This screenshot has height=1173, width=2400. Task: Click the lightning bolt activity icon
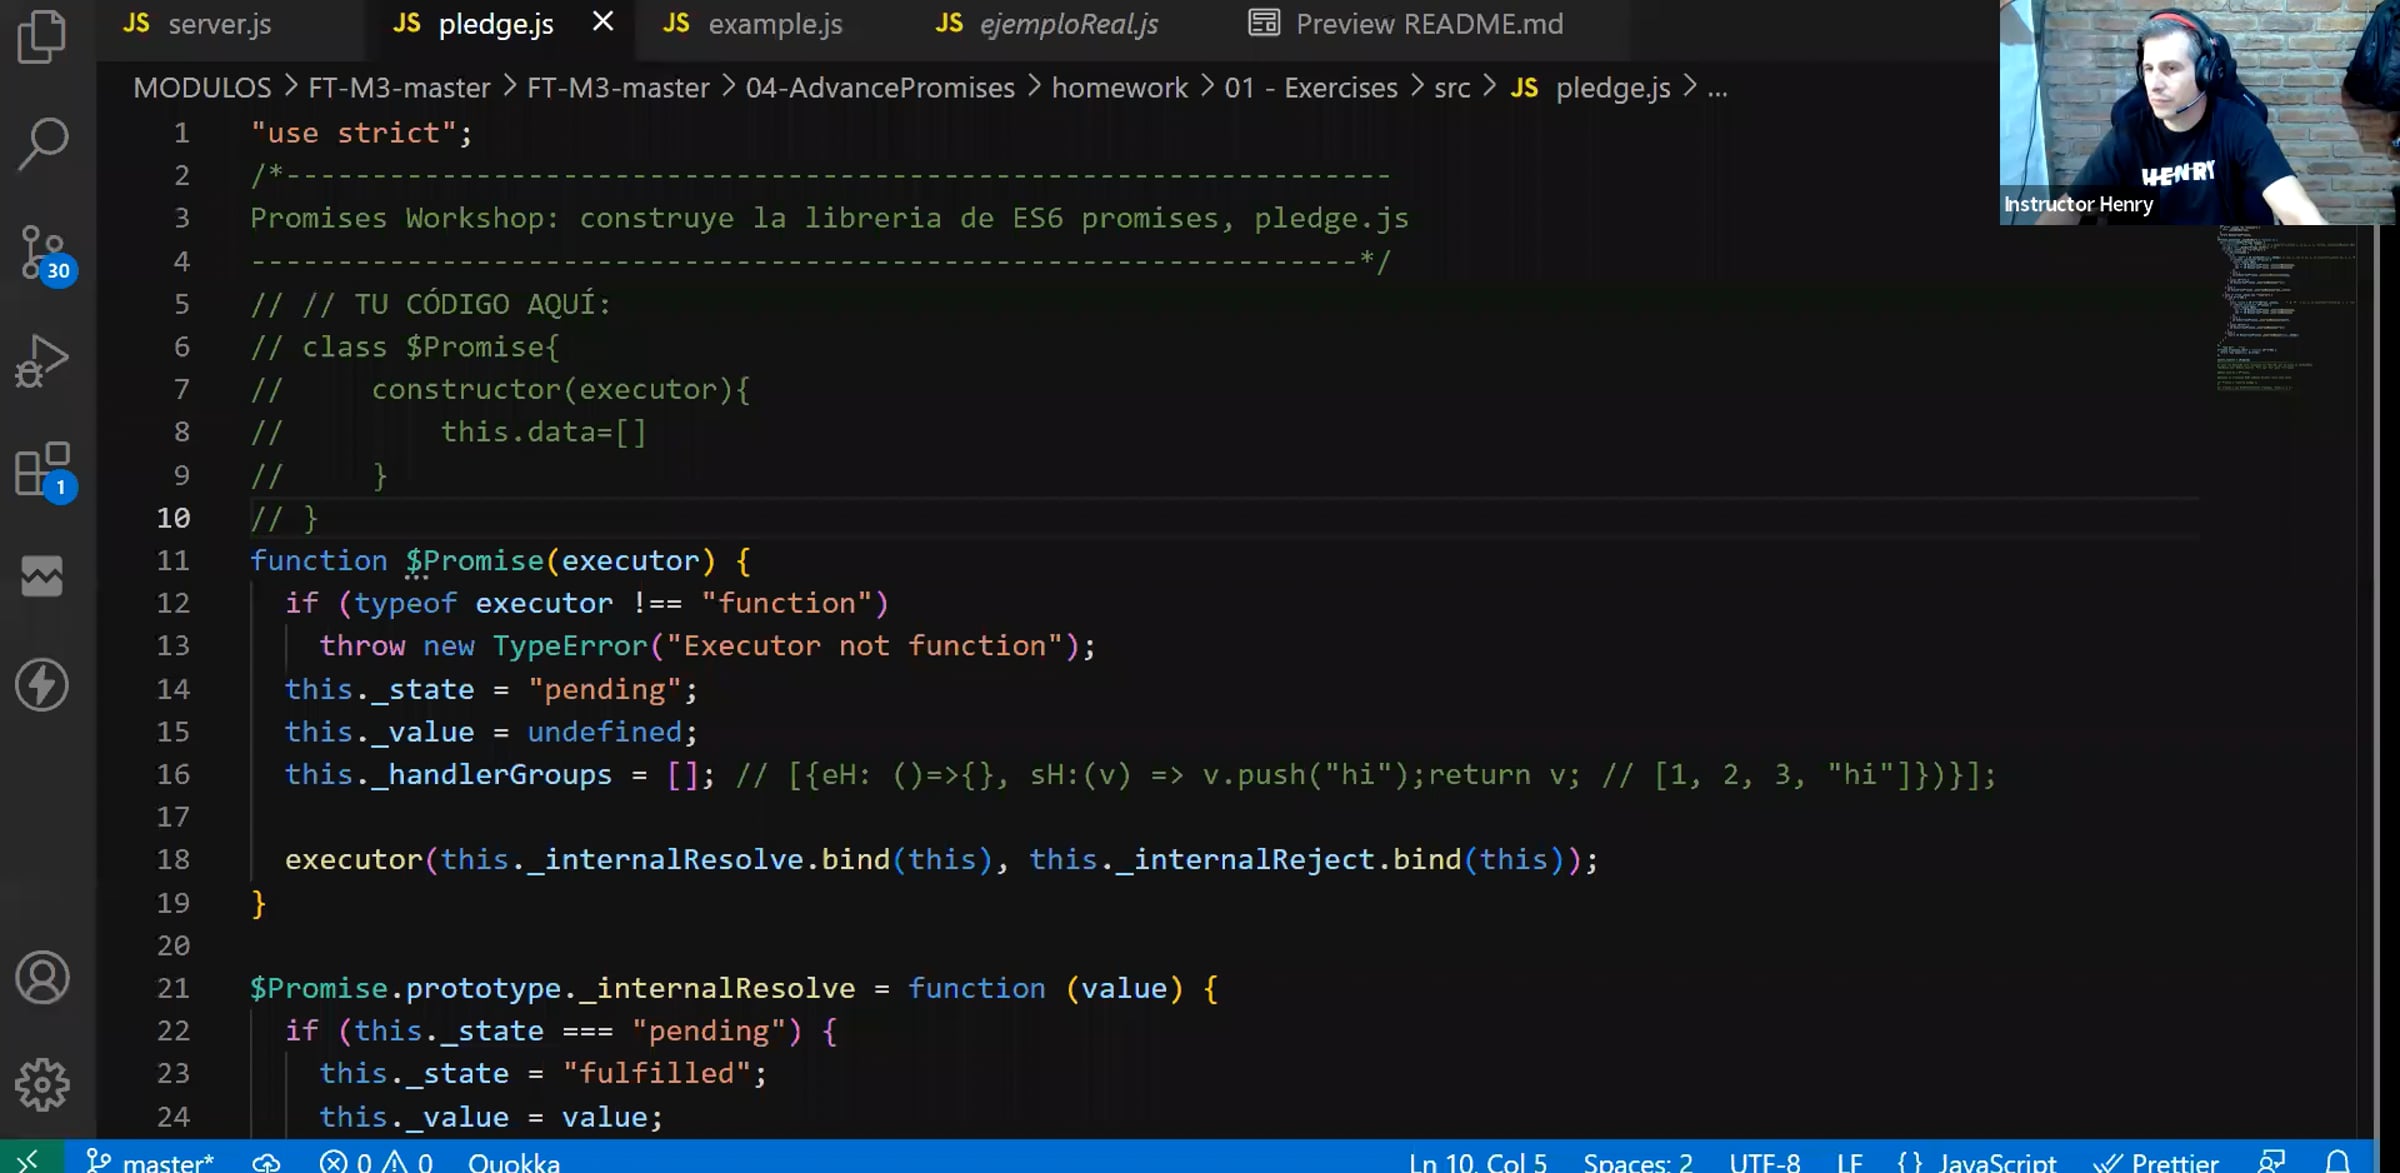click(42, 685)
